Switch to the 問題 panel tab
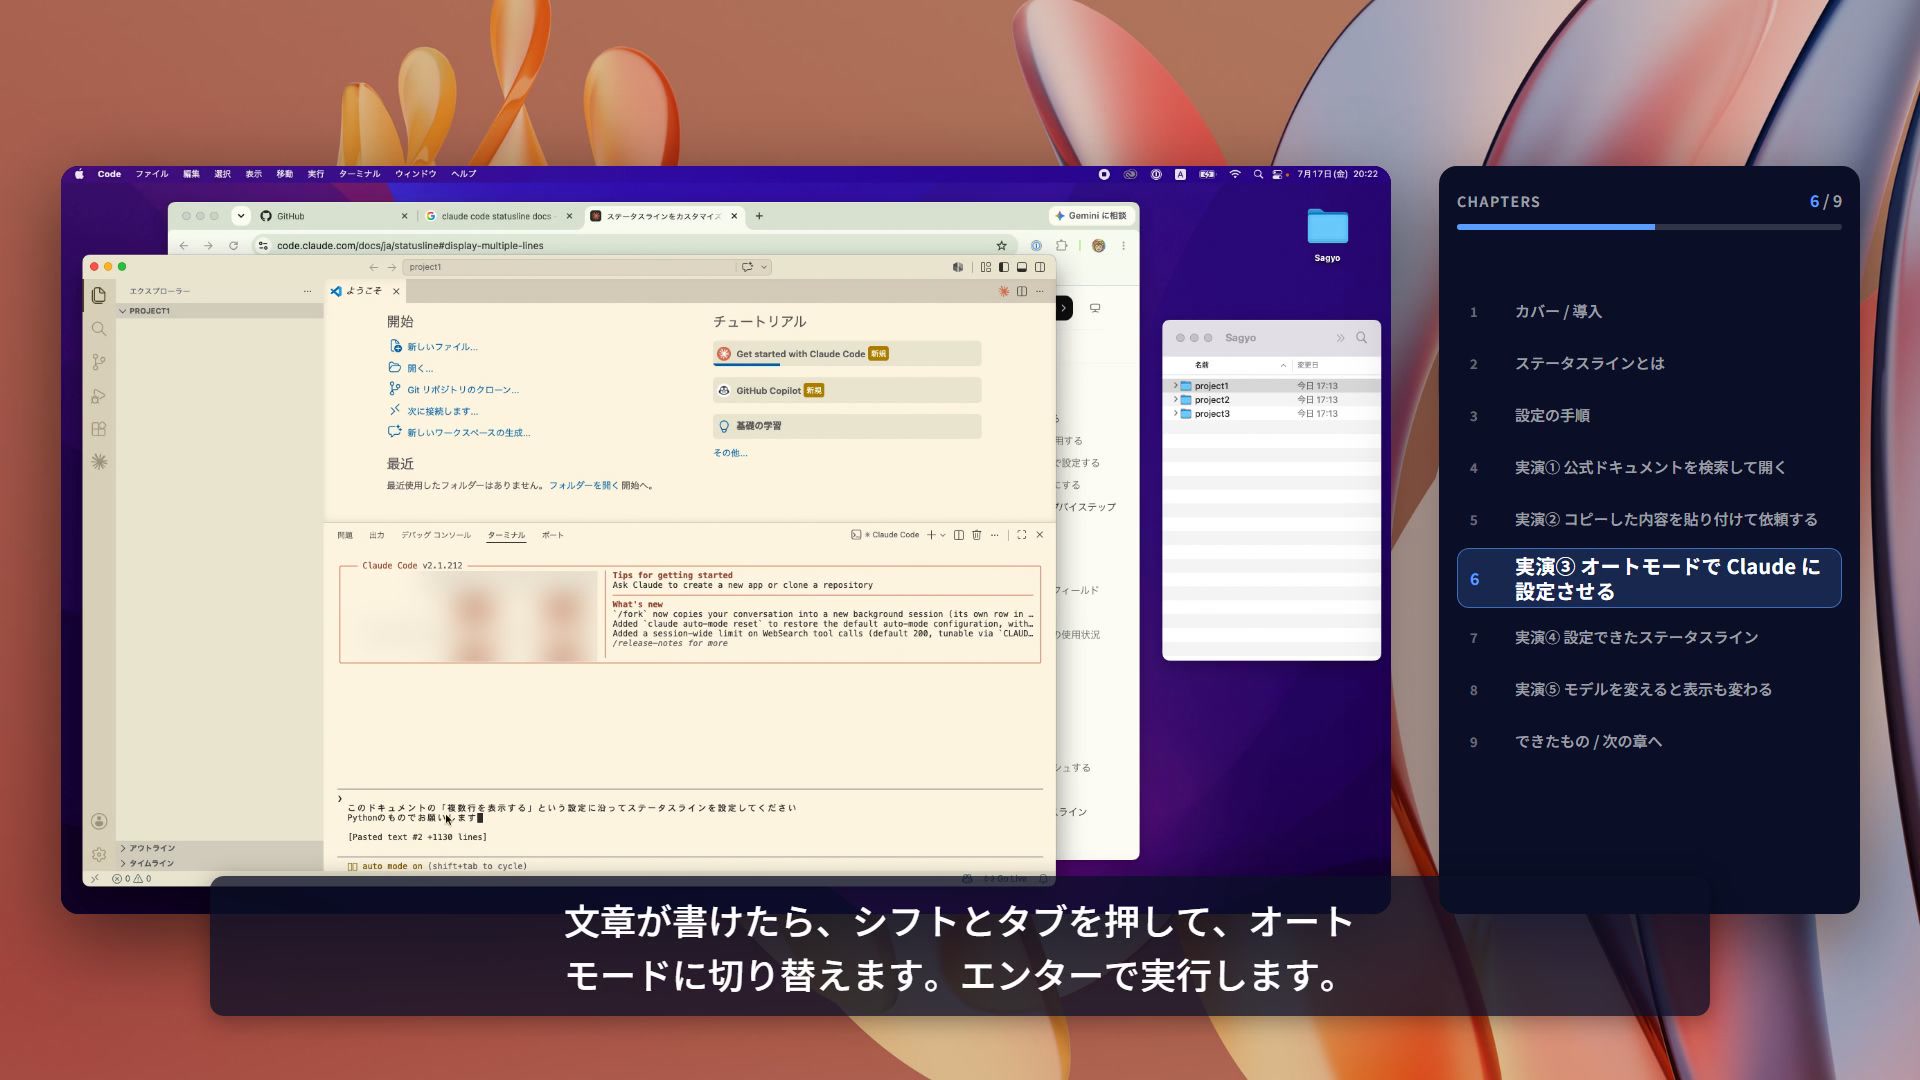The height and width of the screenshot is (1080, 1920). [345, 535]
